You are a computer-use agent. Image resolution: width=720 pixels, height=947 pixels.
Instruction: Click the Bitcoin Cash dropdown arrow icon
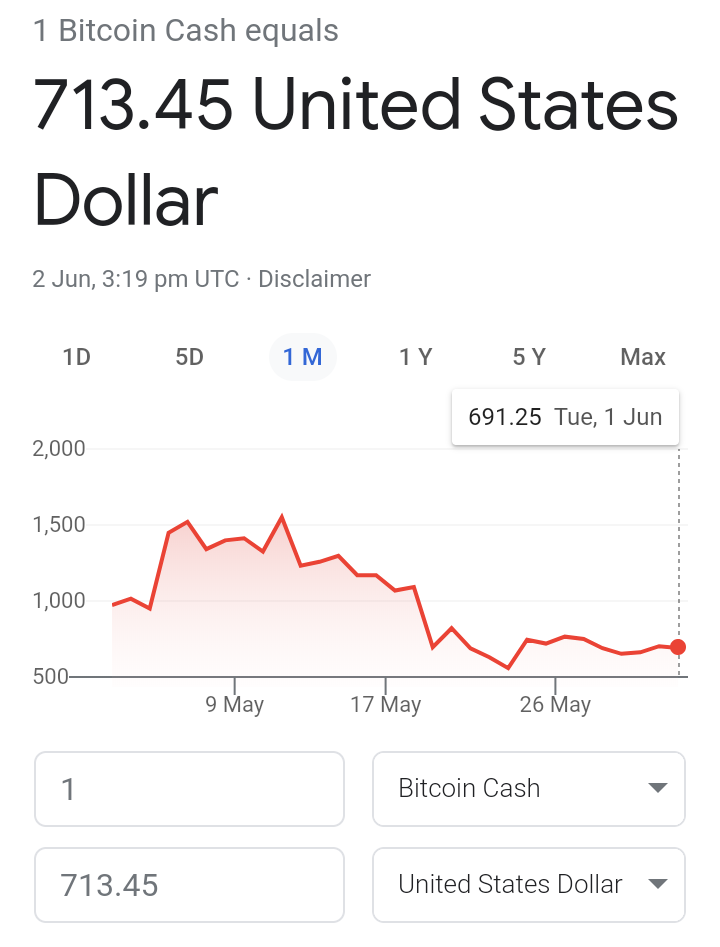coord(657,788)
